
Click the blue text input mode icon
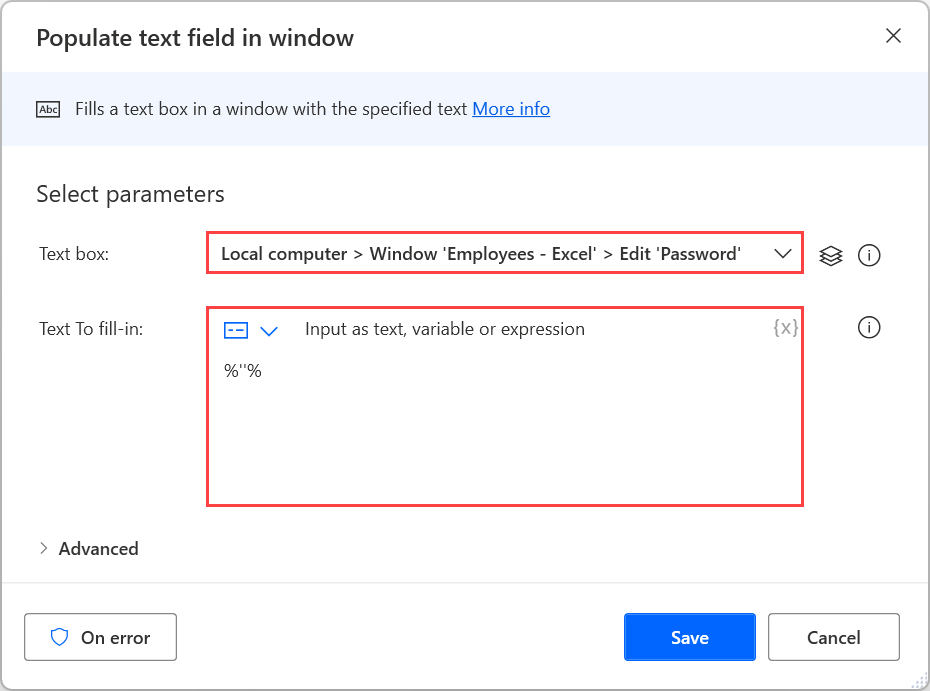pos(235,330)
